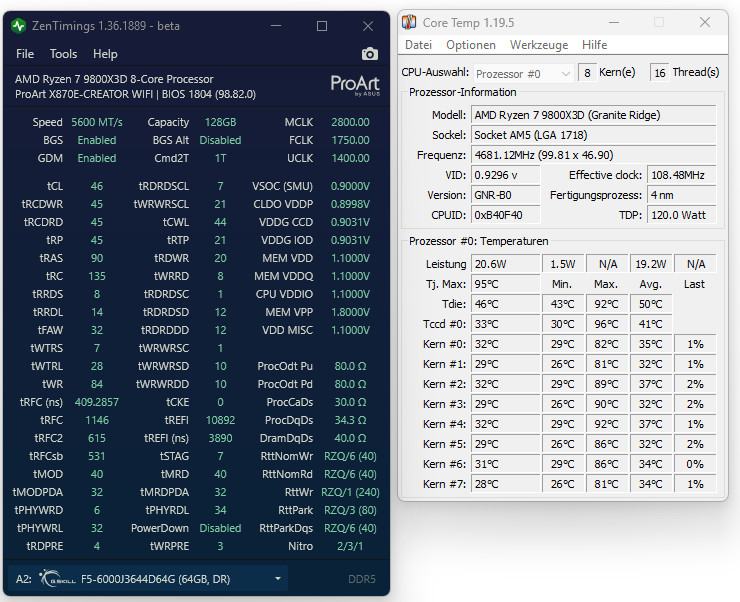Click the Cmd2T value 1T
Viewport: 740px width, 602px height.
click(220, 158)
